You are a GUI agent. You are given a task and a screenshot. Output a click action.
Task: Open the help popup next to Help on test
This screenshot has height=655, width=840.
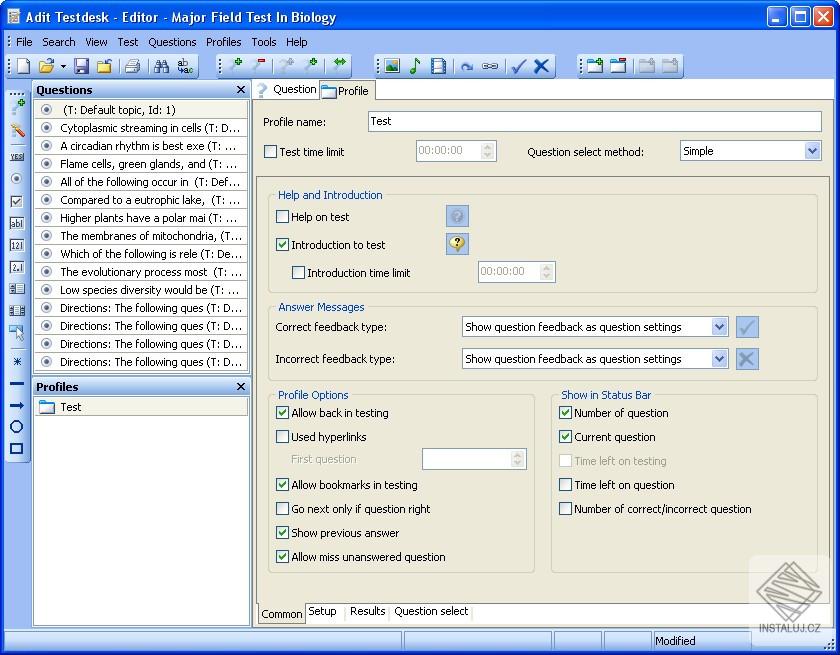tap(457, 216)
